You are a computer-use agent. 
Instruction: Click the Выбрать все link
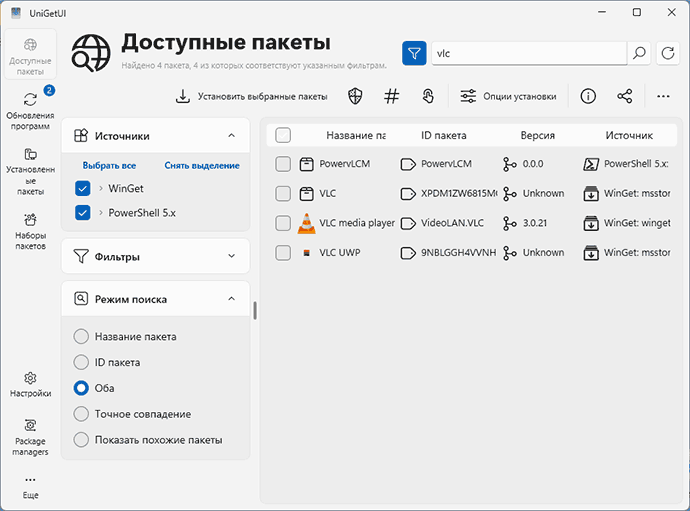click(x=109, y=165)
